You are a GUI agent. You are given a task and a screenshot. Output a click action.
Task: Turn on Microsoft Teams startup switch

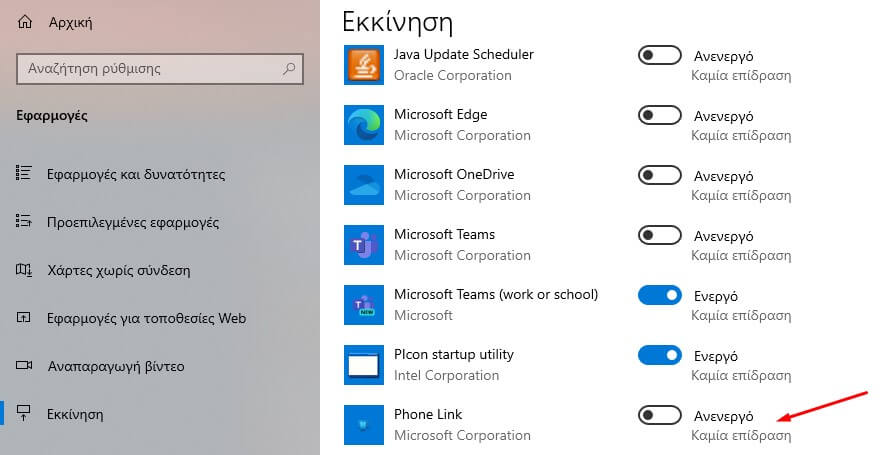659,236
